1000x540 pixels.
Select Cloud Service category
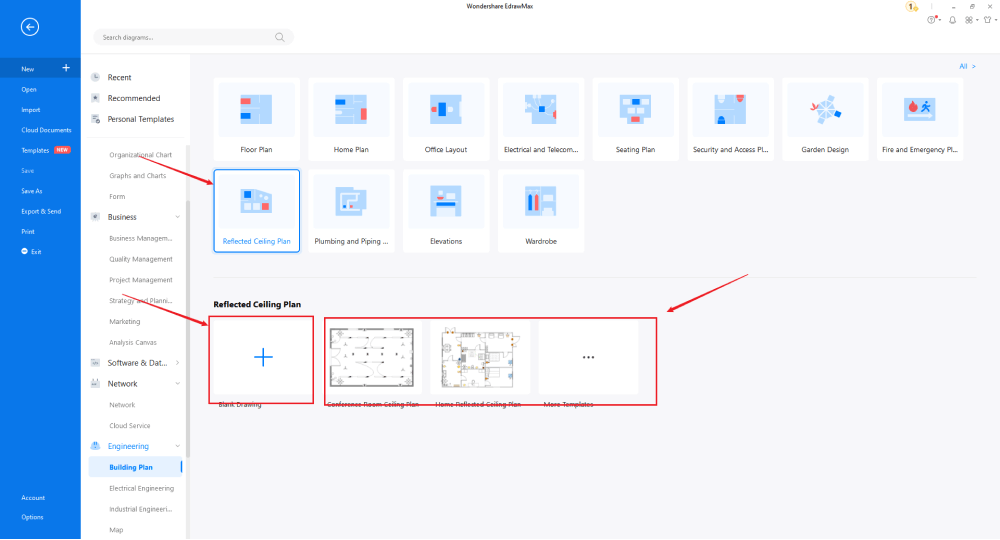coord(129,425)
